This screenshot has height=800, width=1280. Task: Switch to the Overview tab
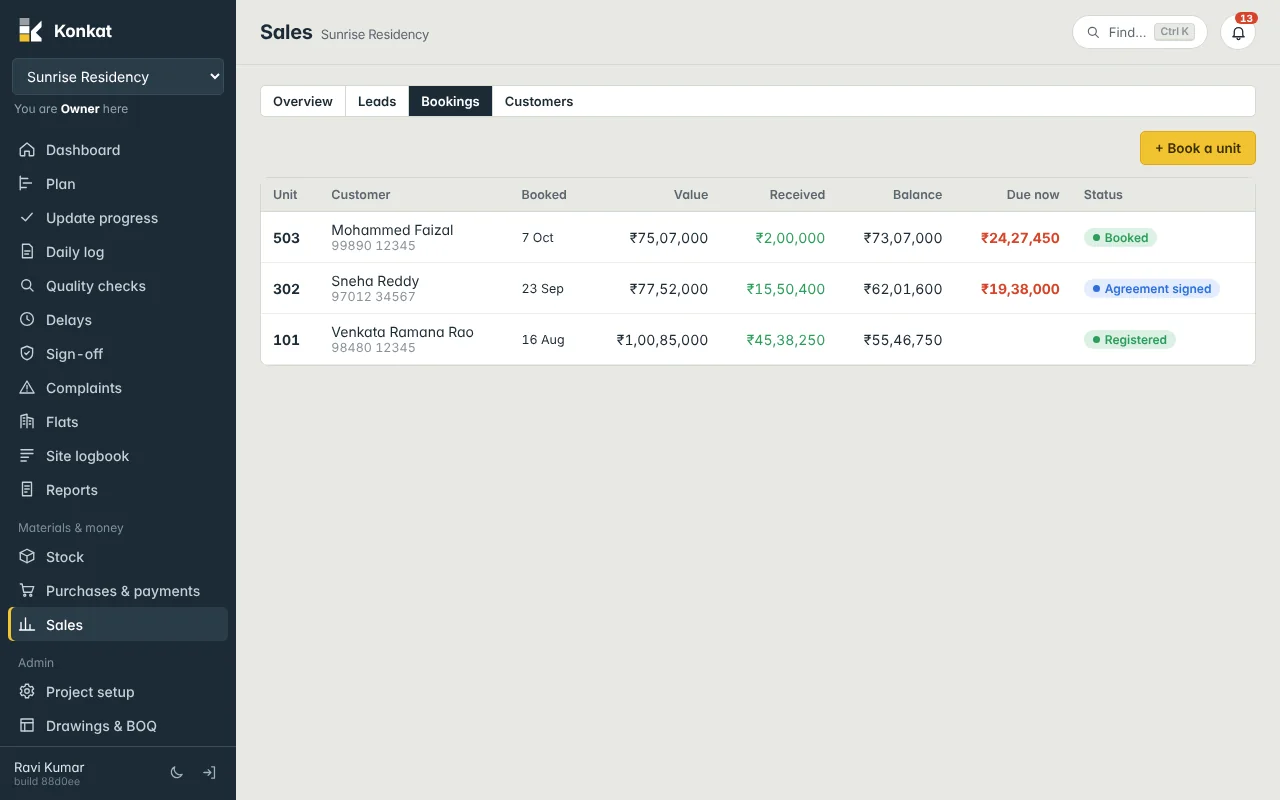click(x=303, y=101)
